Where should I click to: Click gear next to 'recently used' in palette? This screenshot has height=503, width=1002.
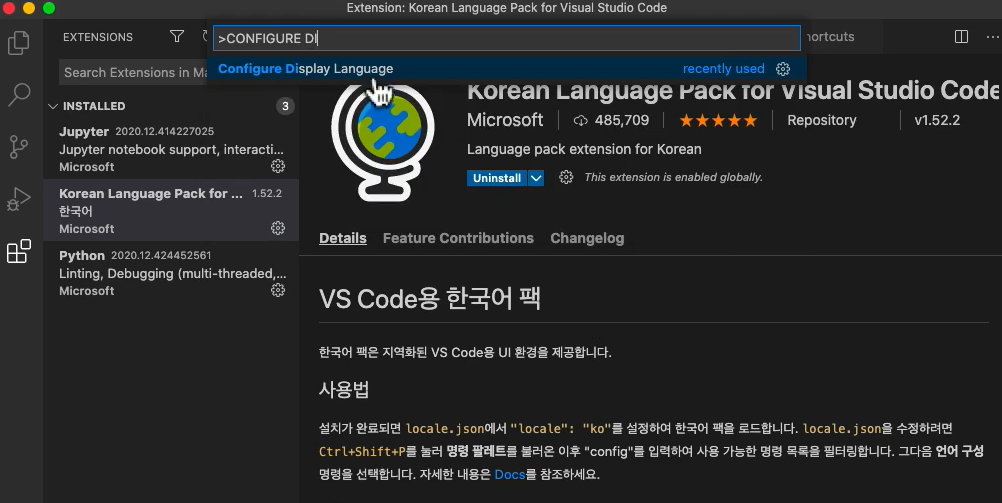point(783,68)
